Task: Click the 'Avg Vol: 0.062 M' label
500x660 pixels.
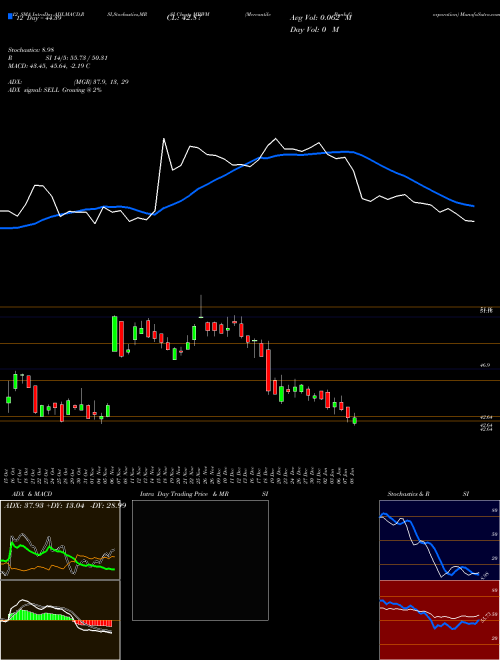Action: coord(321,18)
